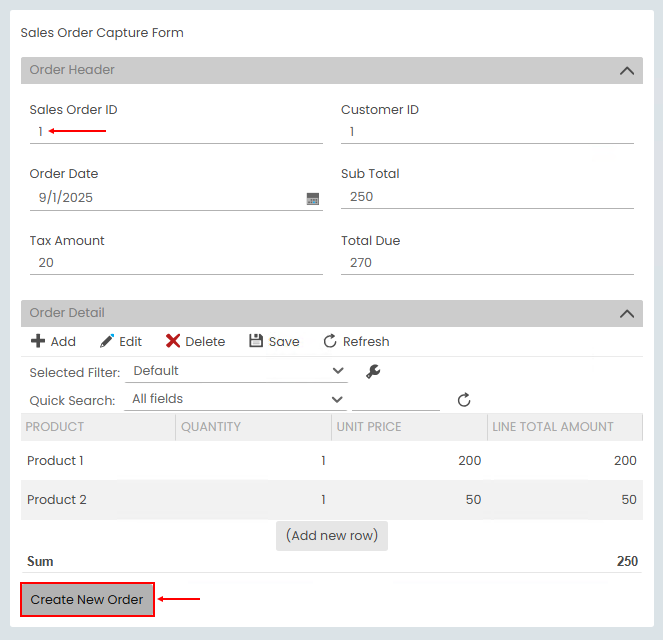
Task: Sort by the Unit Price column header
Action: pyautogui.click(x=369, y=427)
